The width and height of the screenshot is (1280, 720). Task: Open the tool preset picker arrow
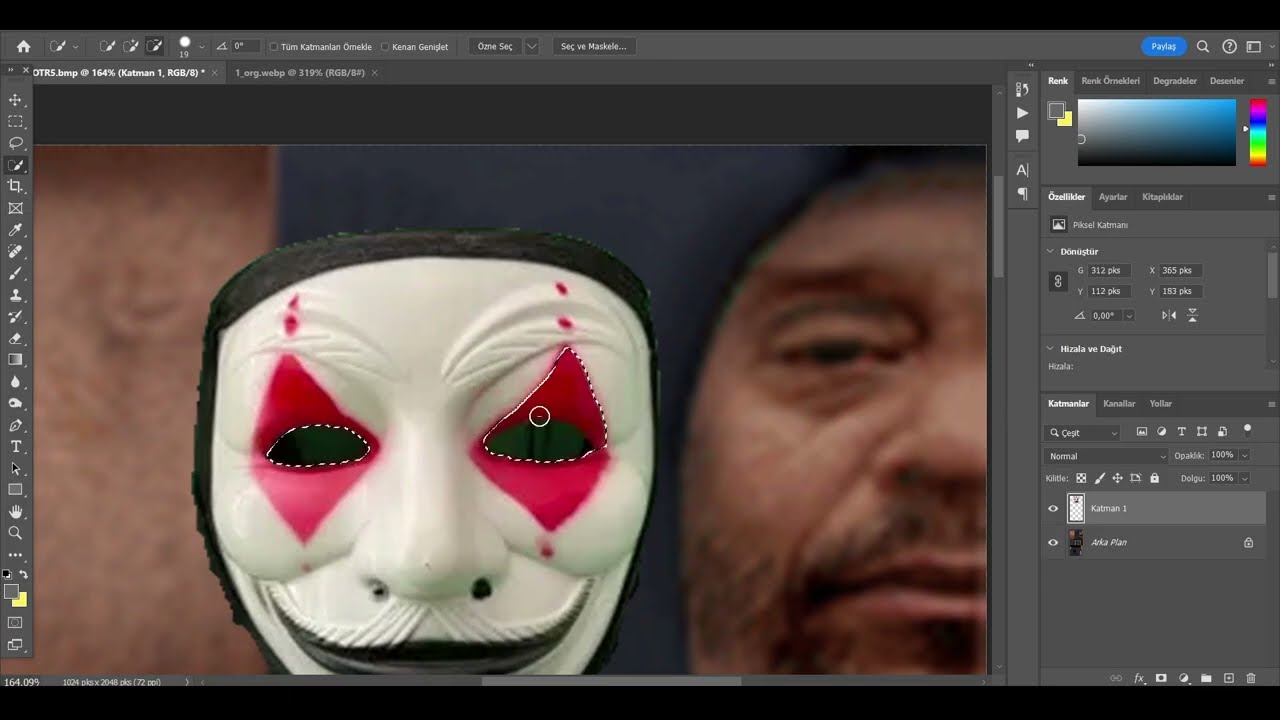click(75, 46)
